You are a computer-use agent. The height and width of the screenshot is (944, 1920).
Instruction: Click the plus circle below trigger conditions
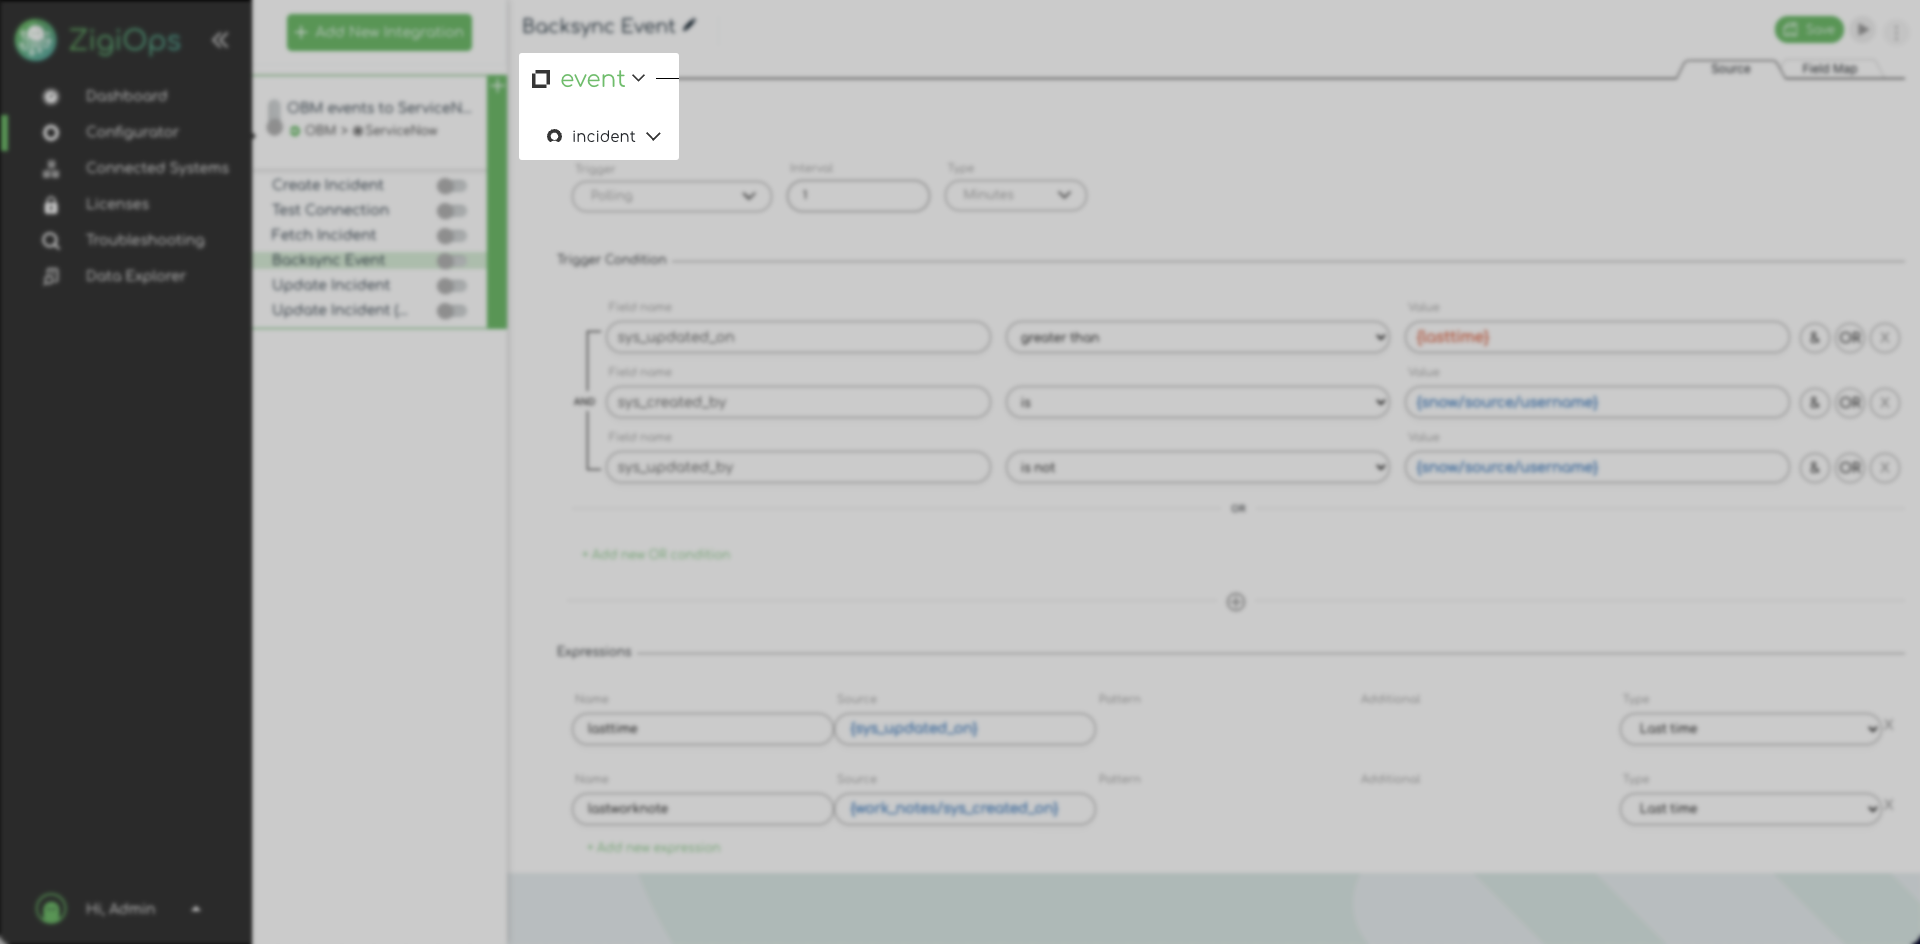point(1236,602)
